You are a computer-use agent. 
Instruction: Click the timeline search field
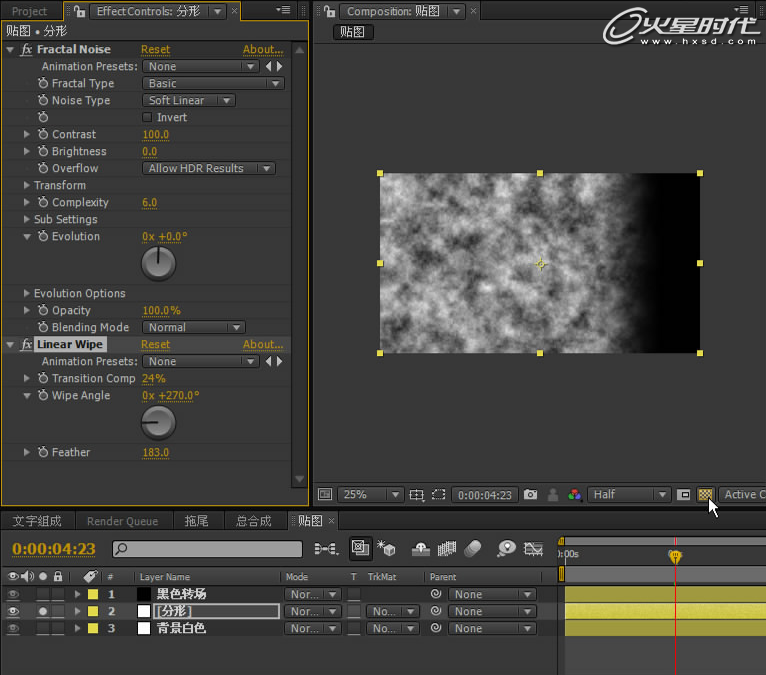coord(207,549)
